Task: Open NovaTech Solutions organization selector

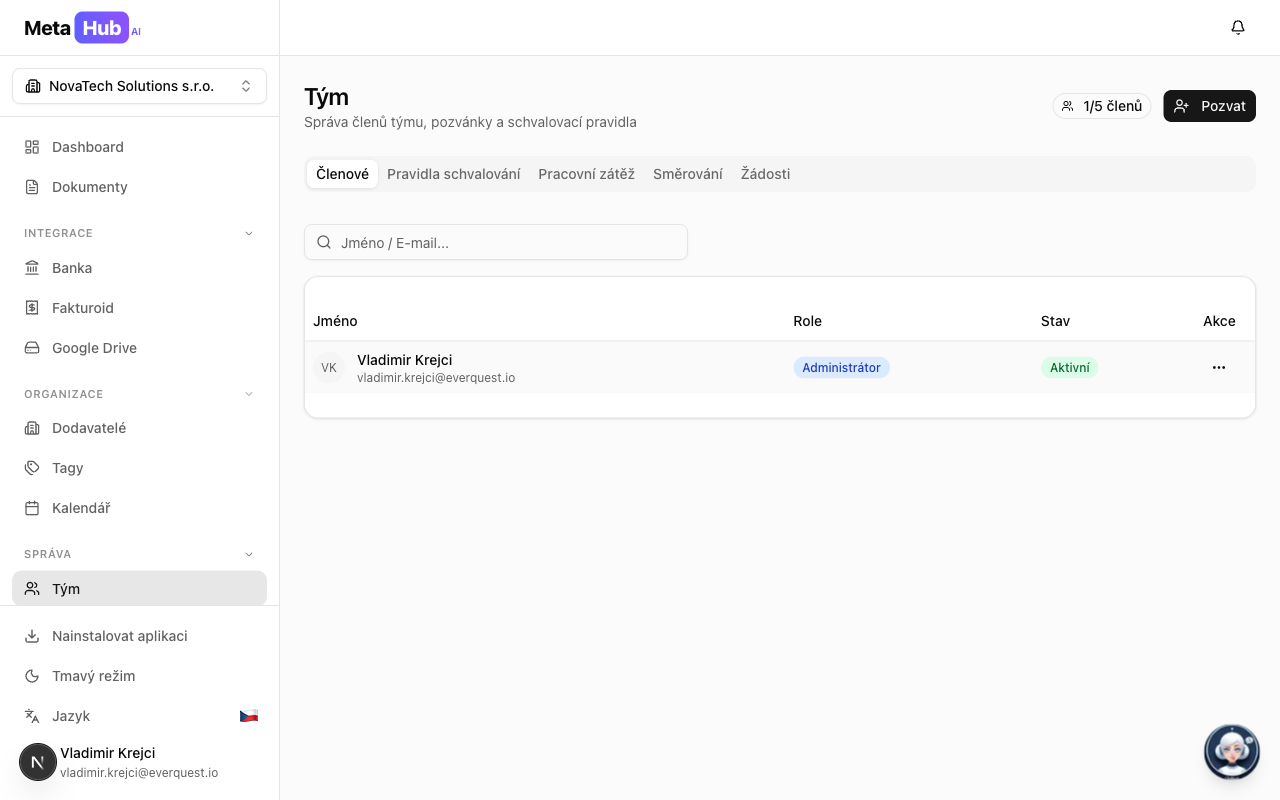Action: point(139,86)
